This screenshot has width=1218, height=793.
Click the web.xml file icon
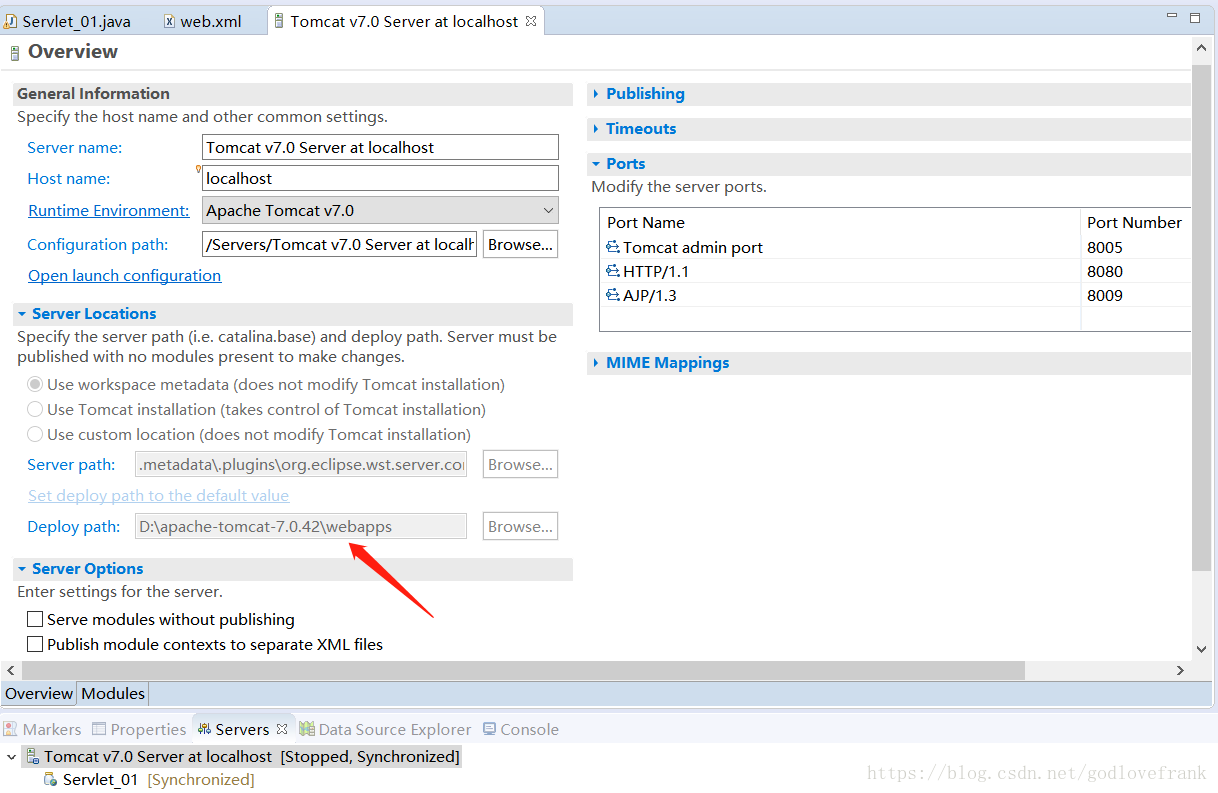coord(169,21)
